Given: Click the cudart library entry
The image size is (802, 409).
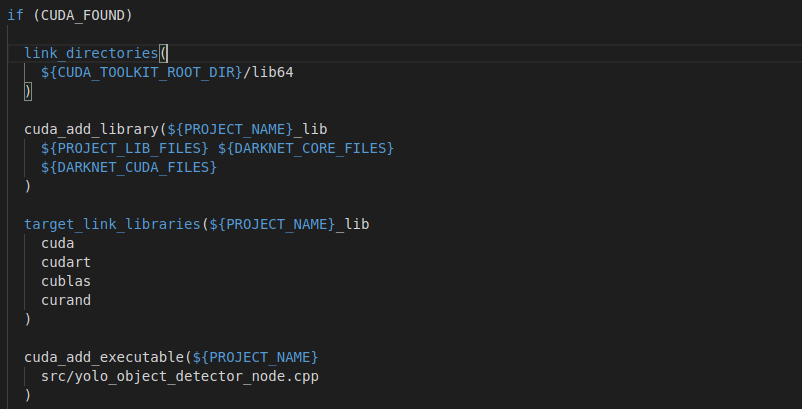Looking at the screenshot, I should point(66,262).
